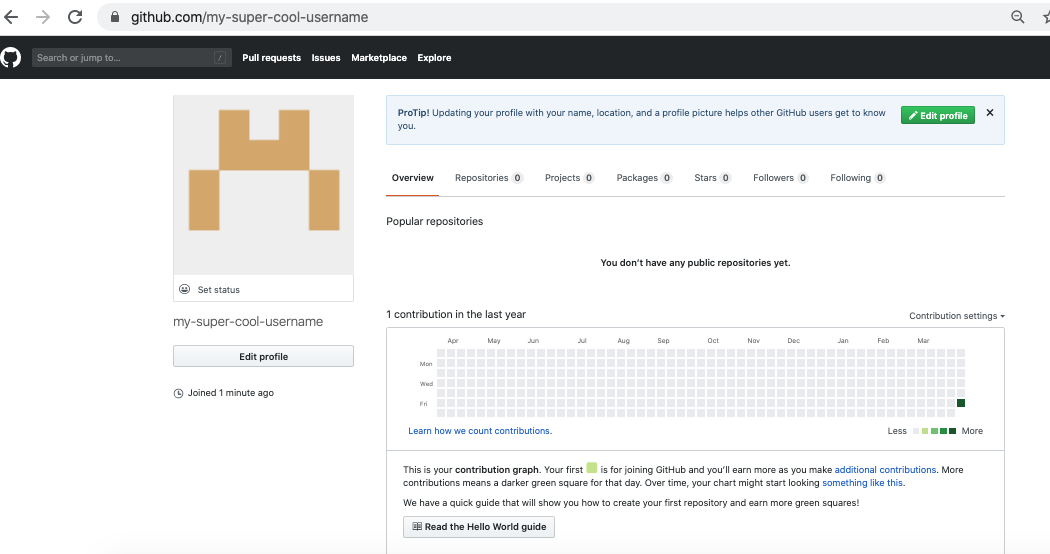Click the Less label in graph legend

click(x=897, y=431)
